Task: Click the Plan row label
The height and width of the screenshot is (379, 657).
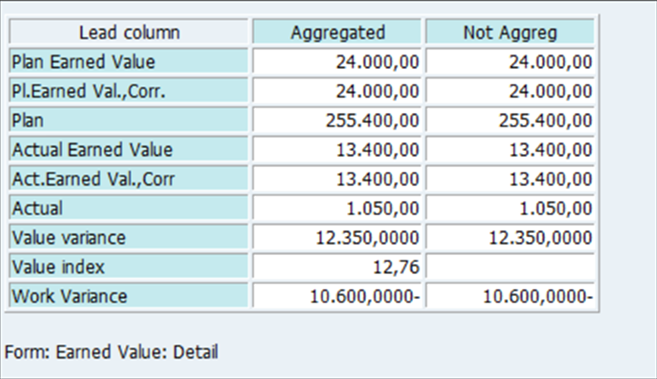Action: click(x=129, y=120)
